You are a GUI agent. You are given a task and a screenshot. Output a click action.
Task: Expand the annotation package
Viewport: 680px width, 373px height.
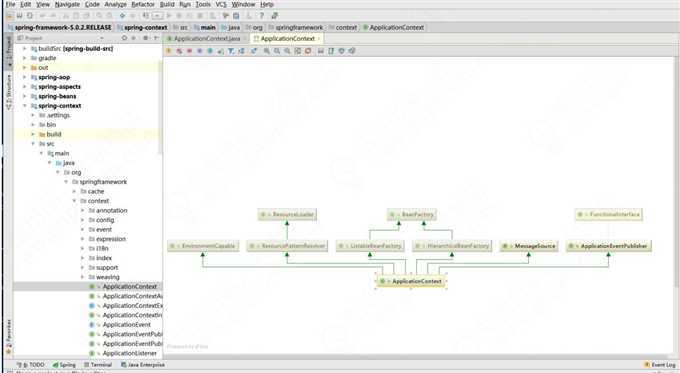[82, 210]
